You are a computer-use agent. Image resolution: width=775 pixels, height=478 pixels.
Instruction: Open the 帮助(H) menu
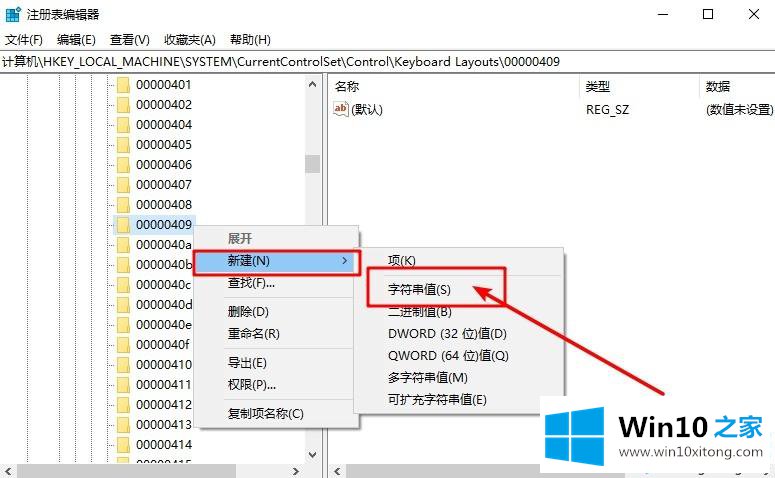250,40
